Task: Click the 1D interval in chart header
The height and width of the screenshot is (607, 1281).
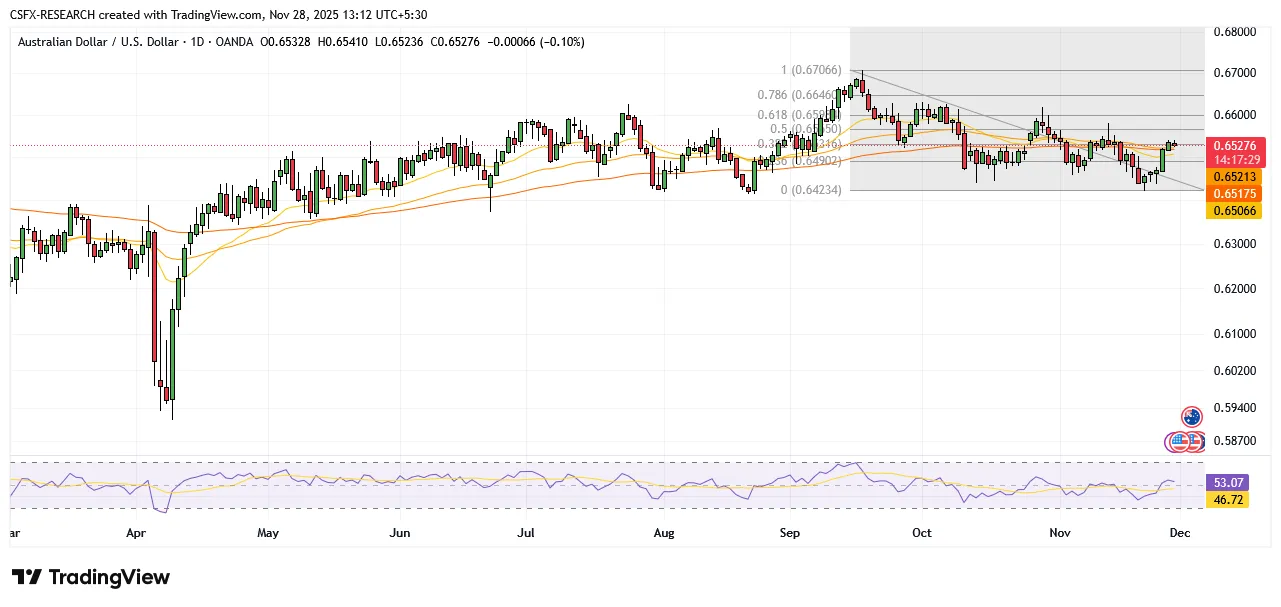Action: pos(206,42)
